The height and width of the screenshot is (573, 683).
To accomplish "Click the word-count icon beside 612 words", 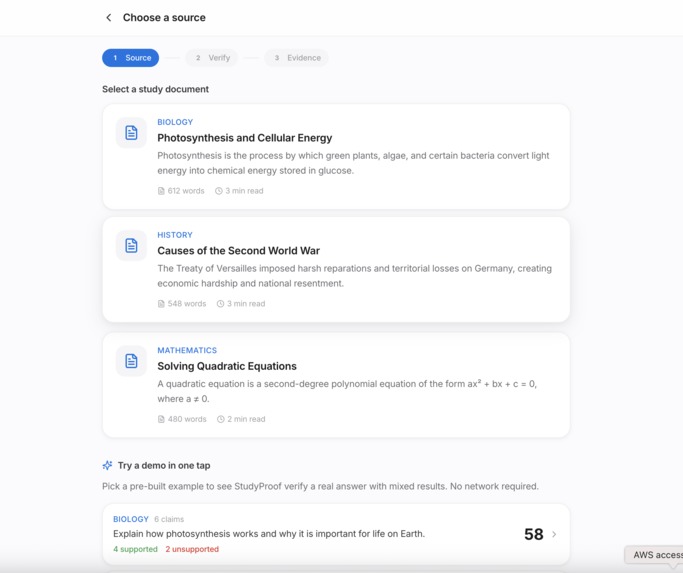I will click(x=161, y=191).
